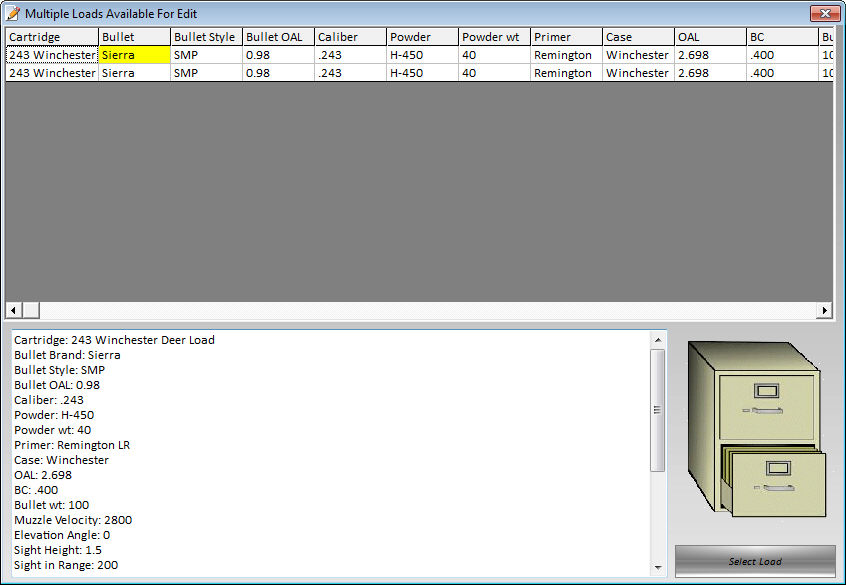
Task: Click the second row Remington primer cell
Action: [x=566, y=73]
